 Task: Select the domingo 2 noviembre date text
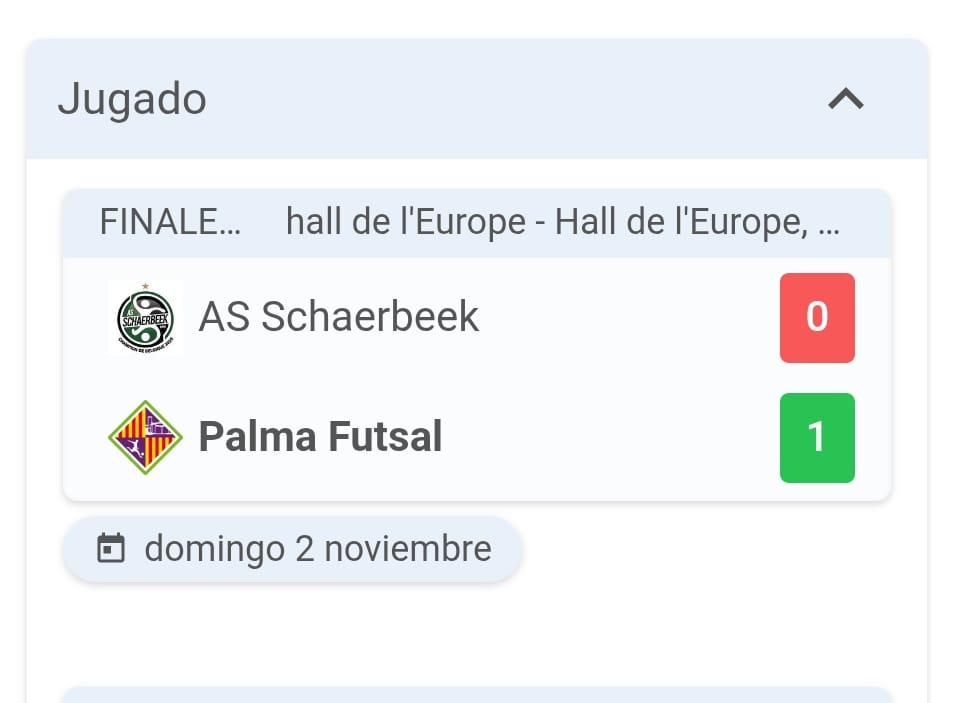[x=318, y=548]
